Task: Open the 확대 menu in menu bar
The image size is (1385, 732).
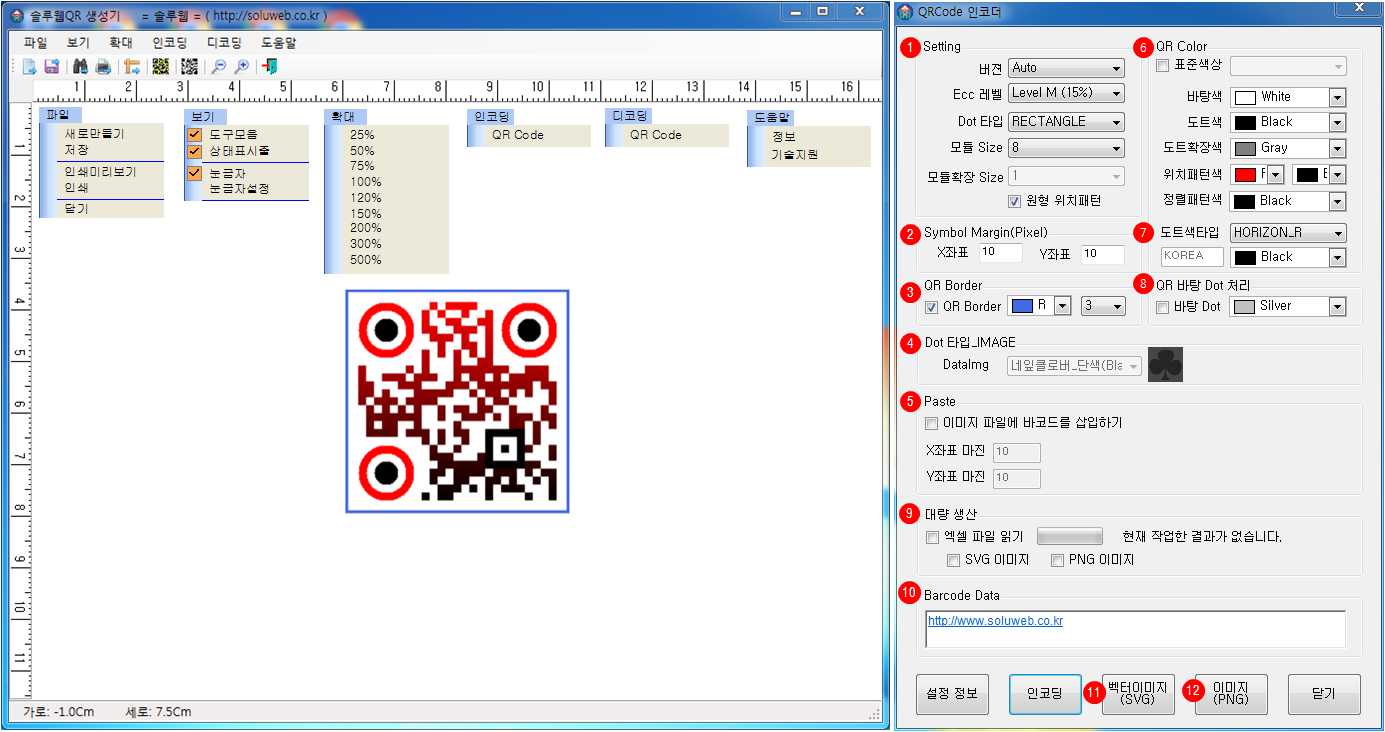Action: (x=121, y=43)
